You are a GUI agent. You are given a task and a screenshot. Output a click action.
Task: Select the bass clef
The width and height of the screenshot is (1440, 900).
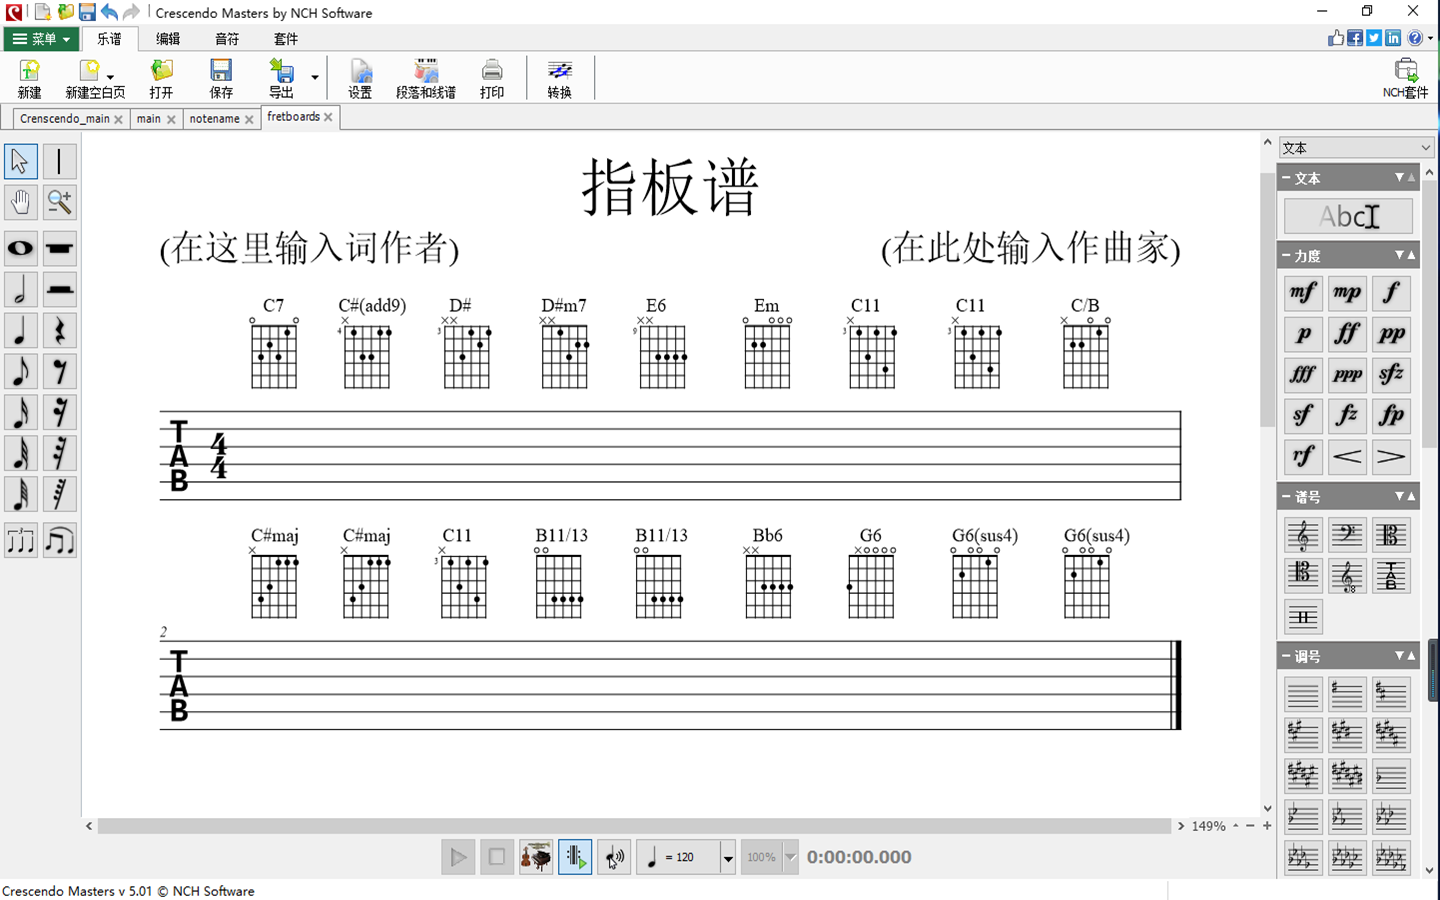click(1347, 535)
